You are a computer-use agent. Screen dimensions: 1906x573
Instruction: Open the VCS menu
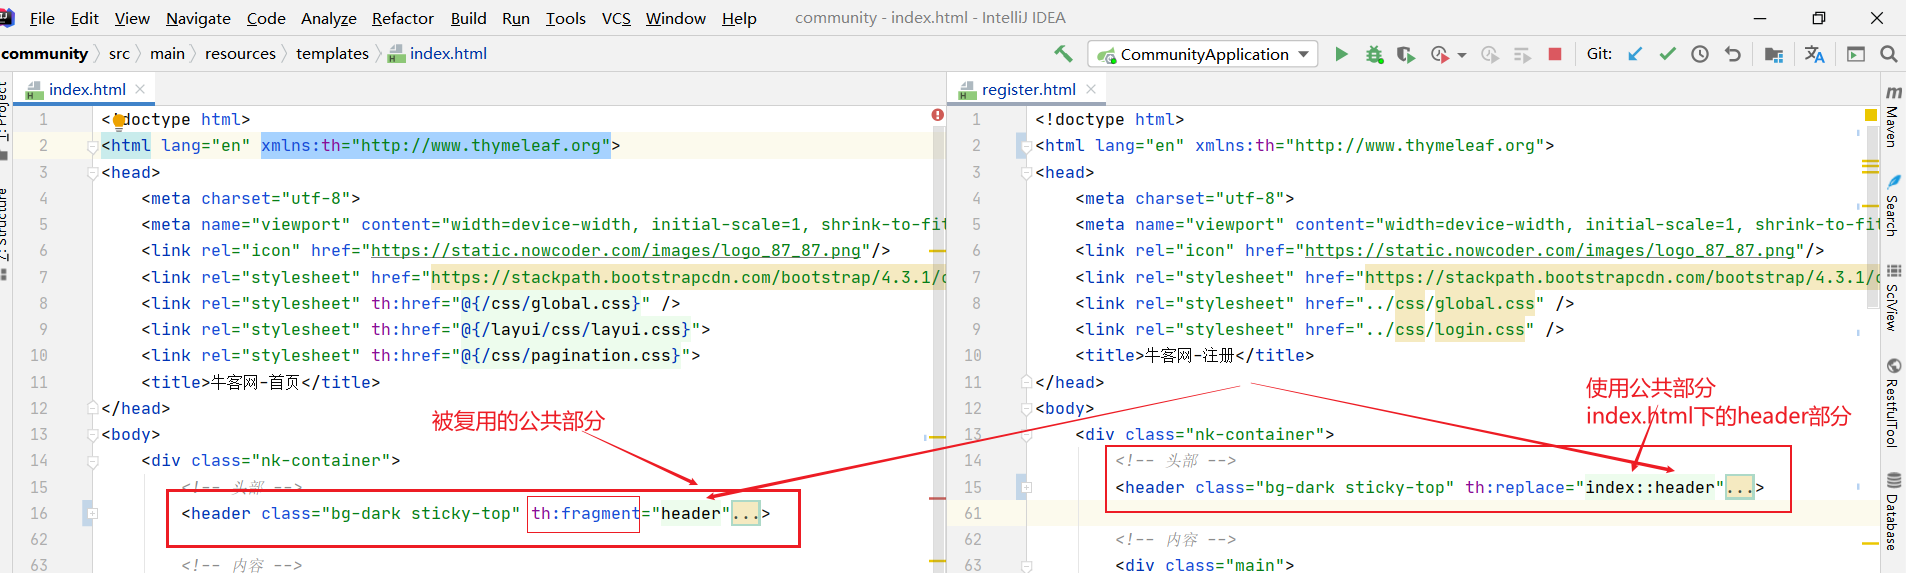(616, 18)
